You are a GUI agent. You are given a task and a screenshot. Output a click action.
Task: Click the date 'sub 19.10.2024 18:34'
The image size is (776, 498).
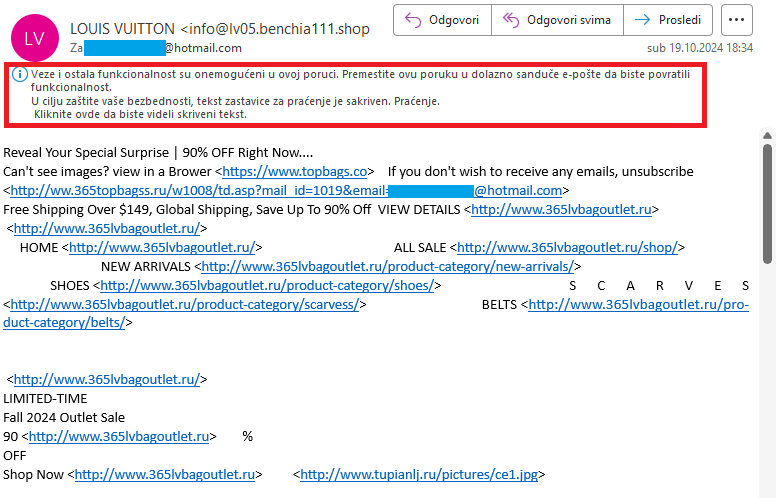700,48
